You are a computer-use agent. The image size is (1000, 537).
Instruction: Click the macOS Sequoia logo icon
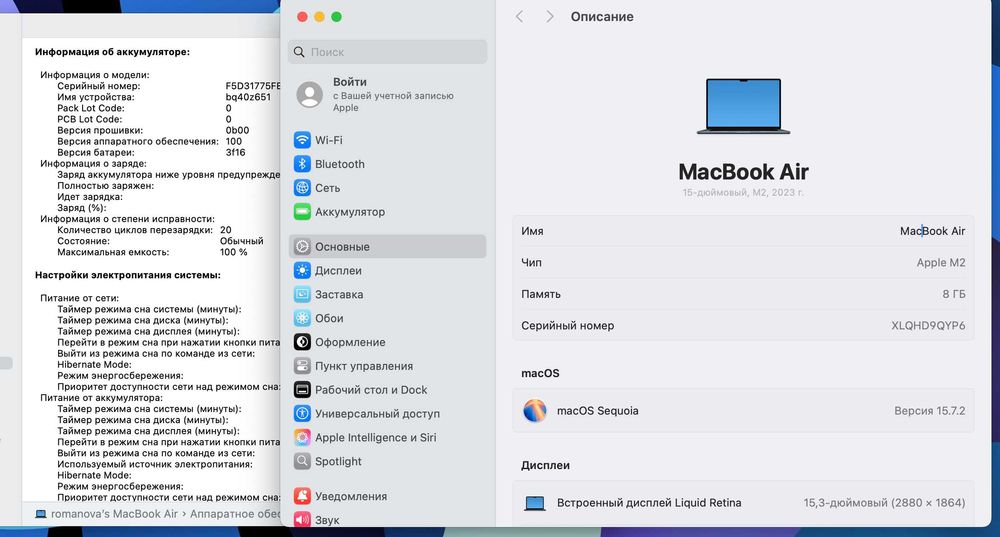(x=534, y=411)
